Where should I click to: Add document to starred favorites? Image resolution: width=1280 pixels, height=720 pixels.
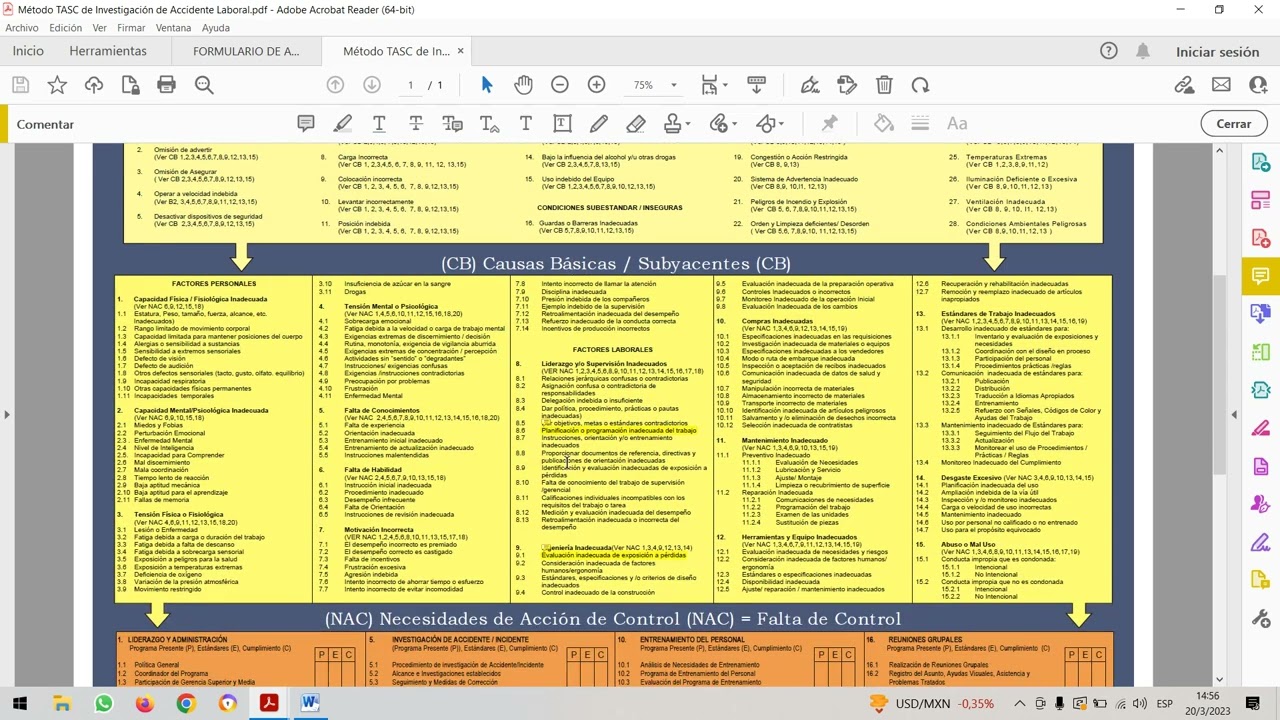click(57, 85)
